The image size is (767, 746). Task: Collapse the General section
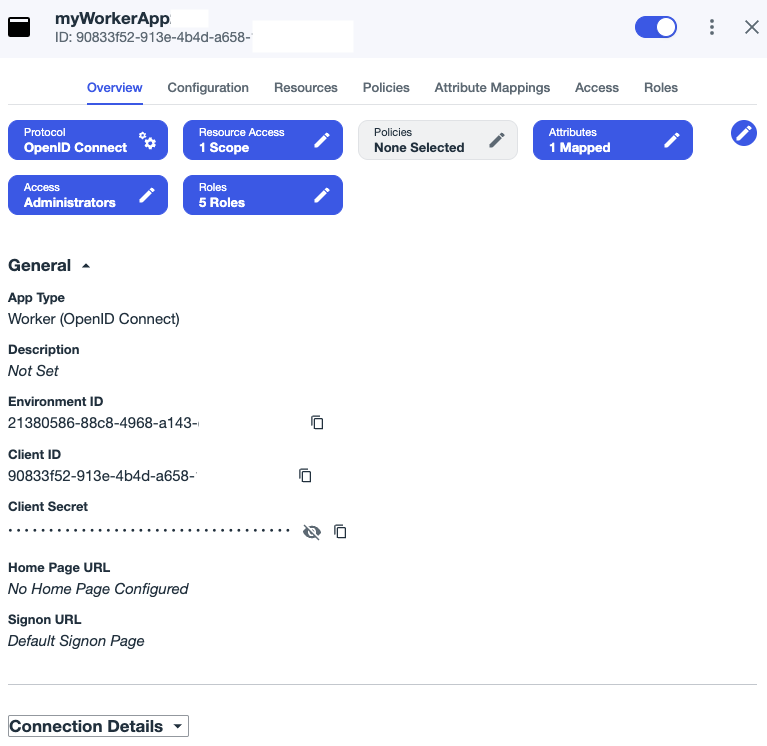(85, 266)
